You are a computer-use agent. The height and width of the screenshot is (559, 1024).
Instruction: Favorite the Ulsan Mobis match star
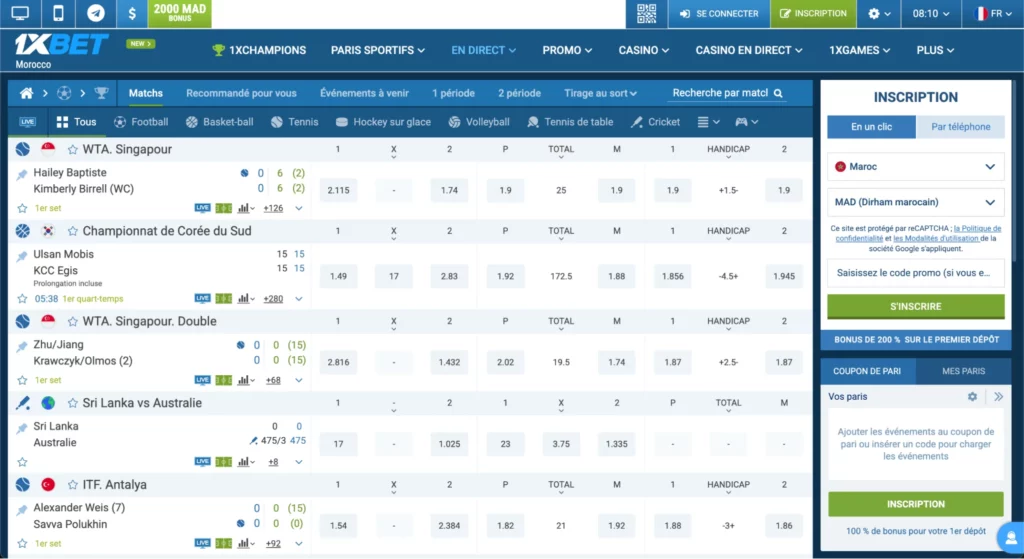22,298
